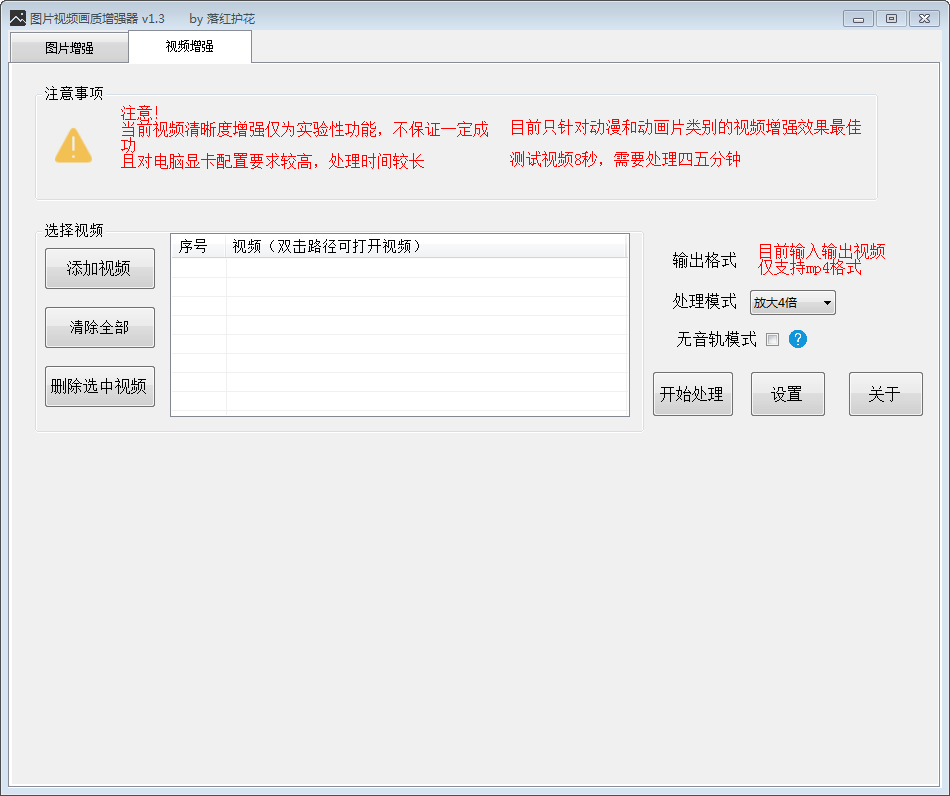Click the yellow warning triangle icon
The image size is (950, 796).
point(73,146)
